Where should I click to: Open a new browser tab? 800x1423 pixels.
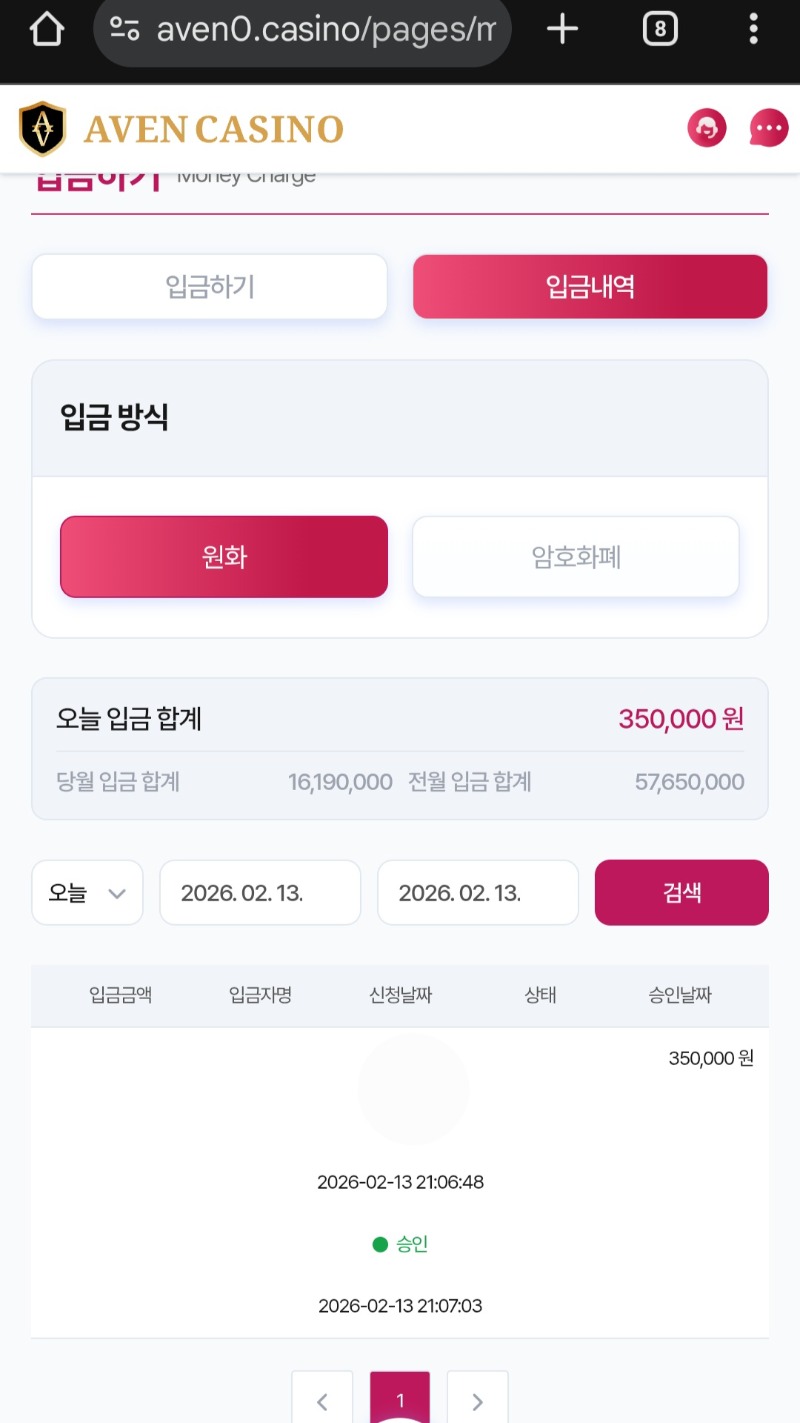click(x=562, y=30)
